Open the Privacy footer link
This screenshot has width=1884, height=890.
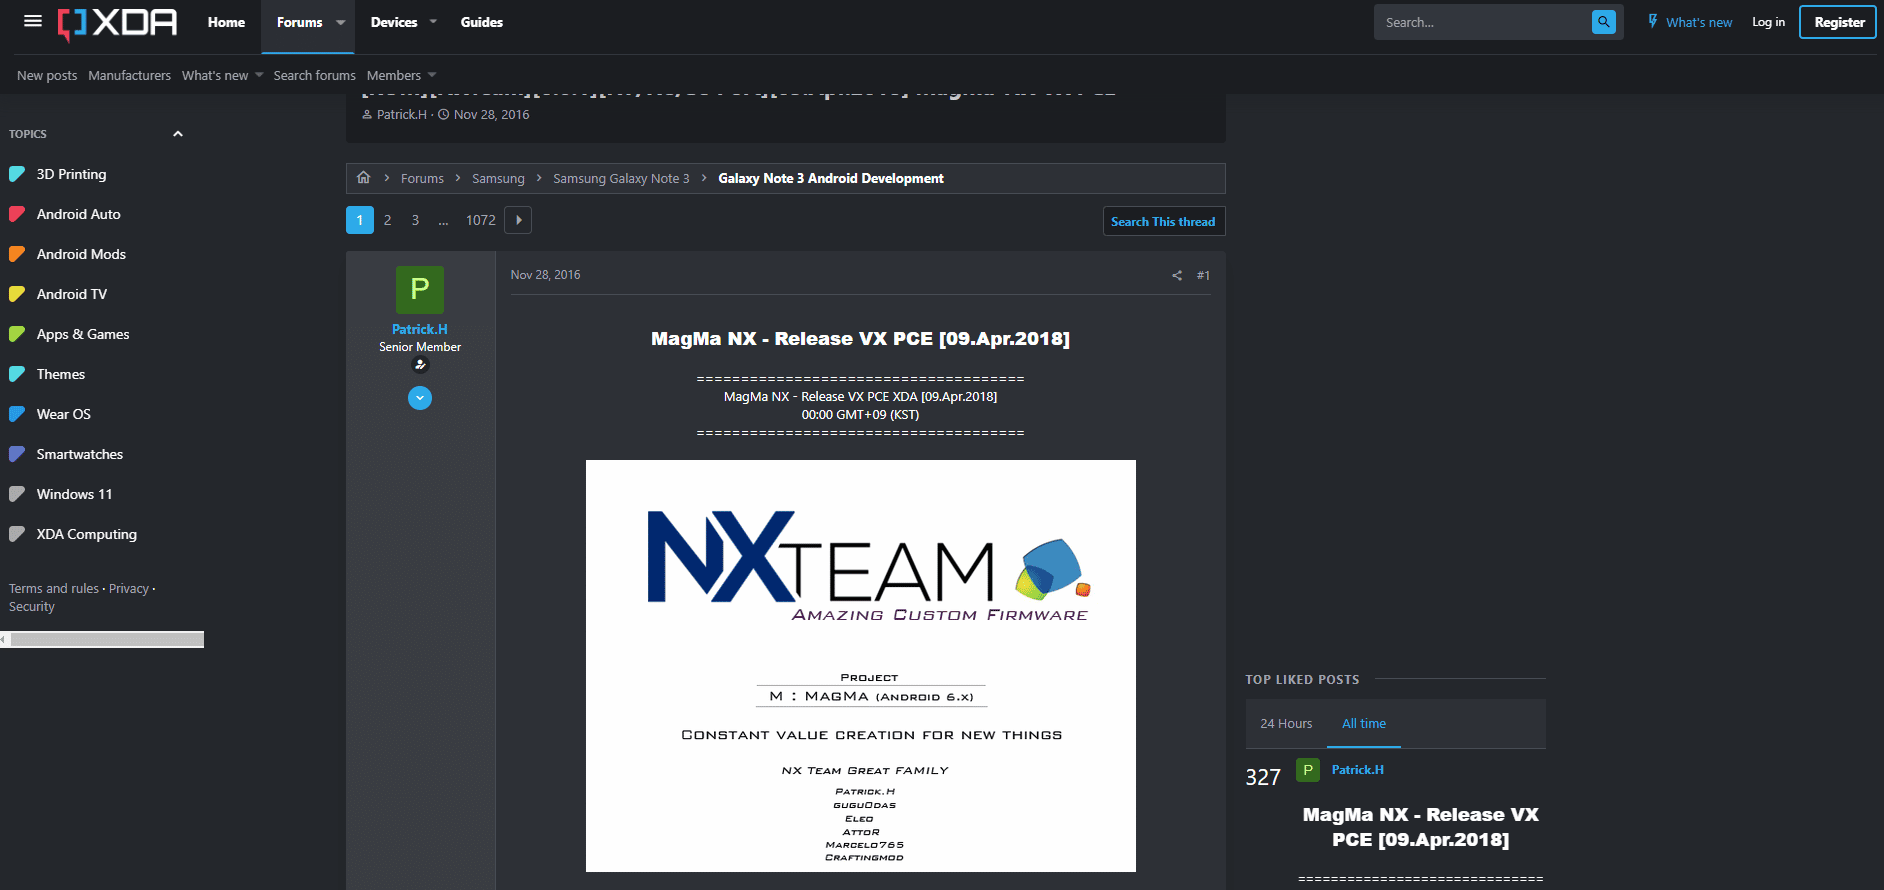click(x=129, y=589)
